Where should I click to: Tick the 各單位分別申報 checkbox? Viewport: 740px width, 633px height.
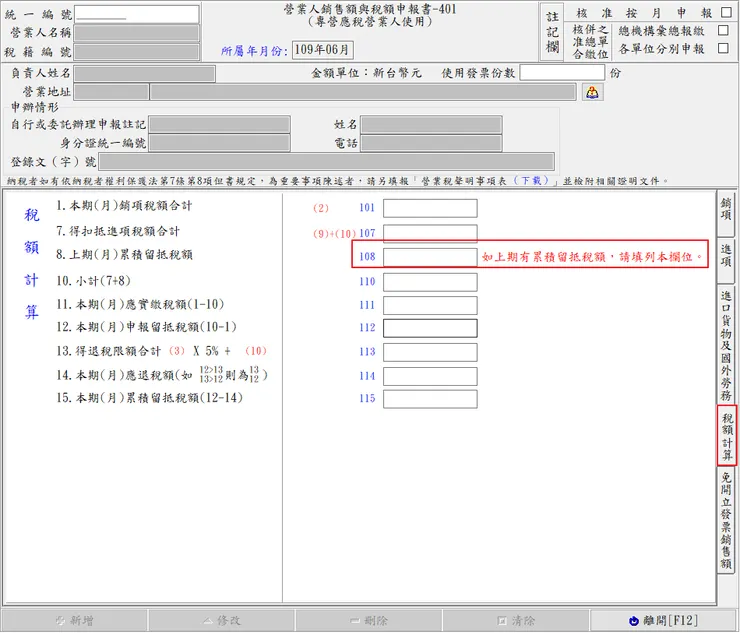(x=723, y=48)
